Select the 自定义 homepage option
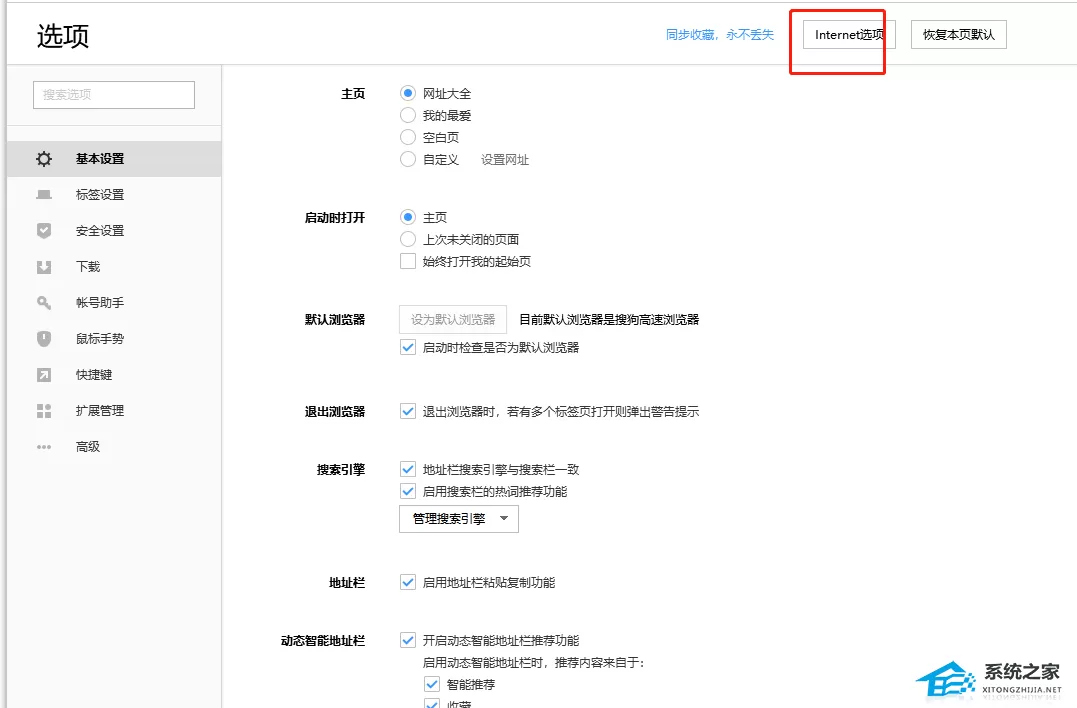 (x=408, y=159)
